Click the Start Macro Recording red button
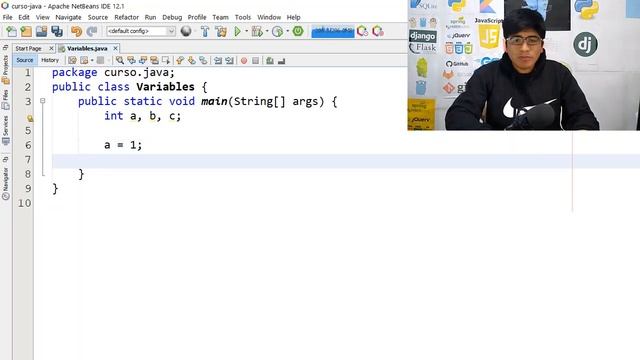This screenshot has height=360, width=640. point(244,60)
